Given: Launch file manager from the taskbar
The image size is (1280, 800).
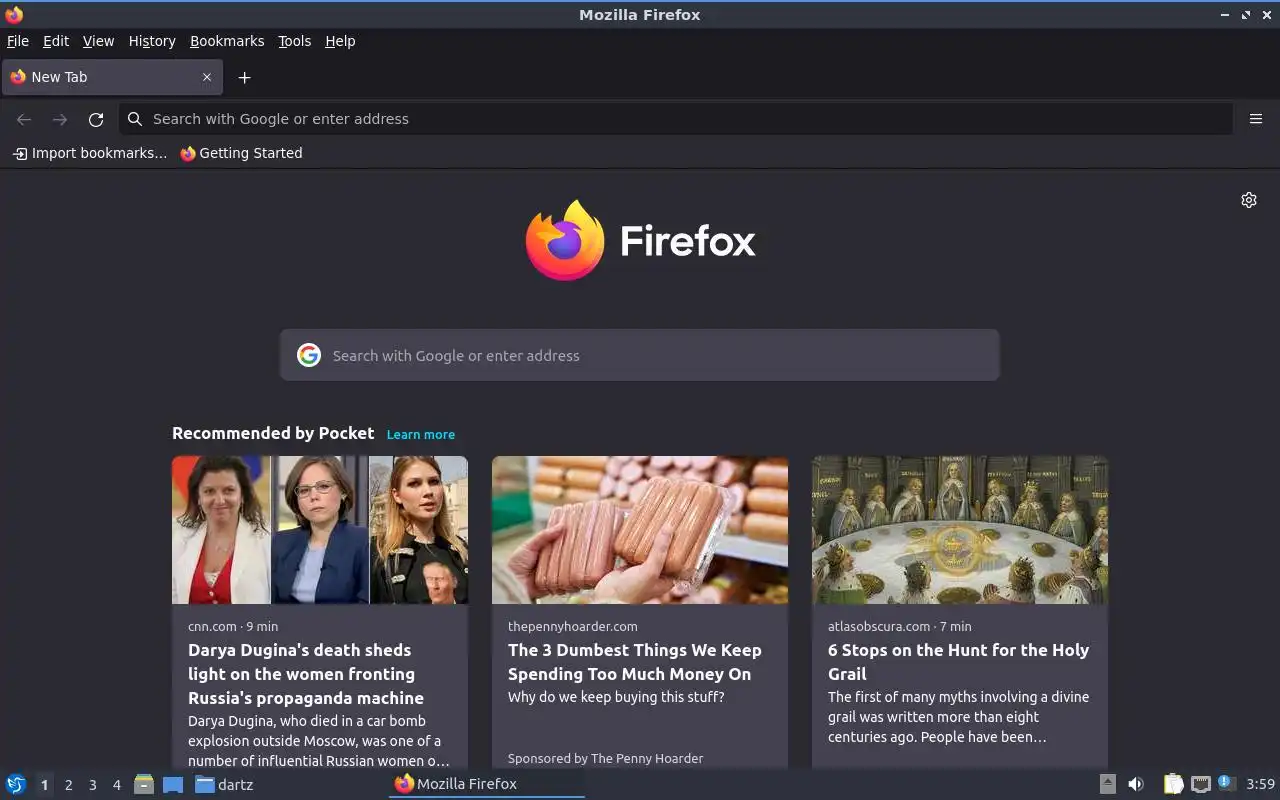Looking at the screenshot, I should pos(144,784).
